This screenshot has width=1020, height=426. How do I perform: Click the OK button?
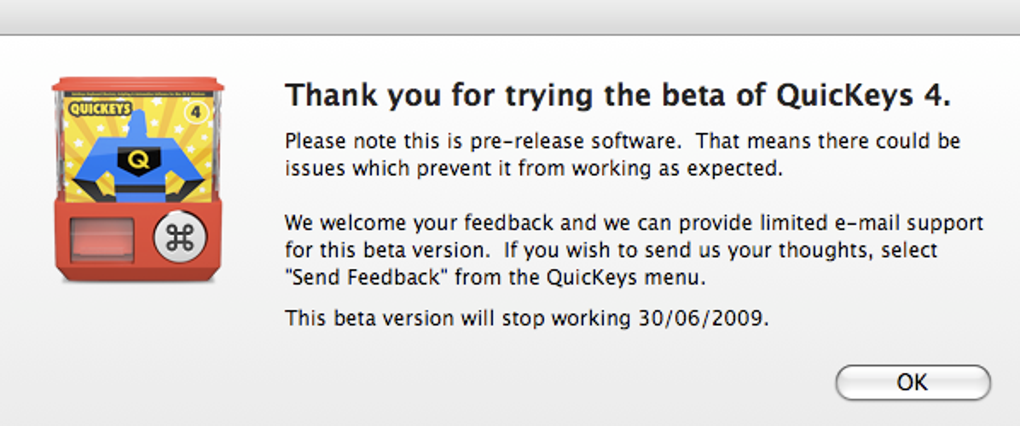click(912, 382)
